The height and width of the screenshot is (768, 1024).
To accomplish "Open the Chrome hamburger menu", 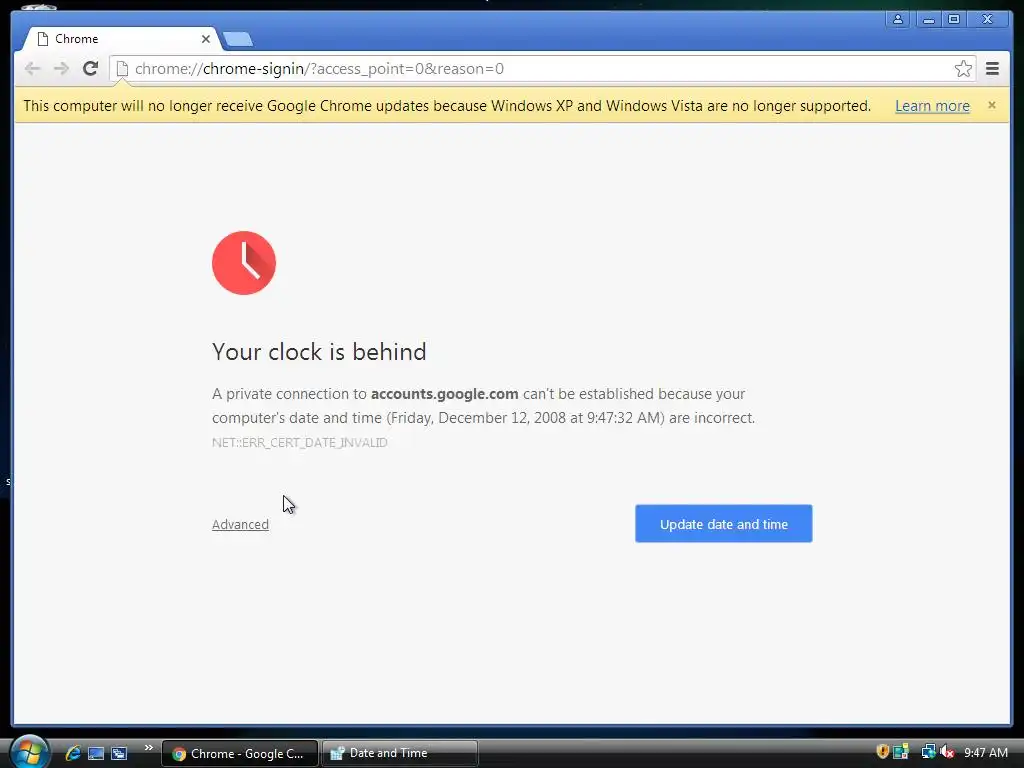I will [x=992, y=69].
